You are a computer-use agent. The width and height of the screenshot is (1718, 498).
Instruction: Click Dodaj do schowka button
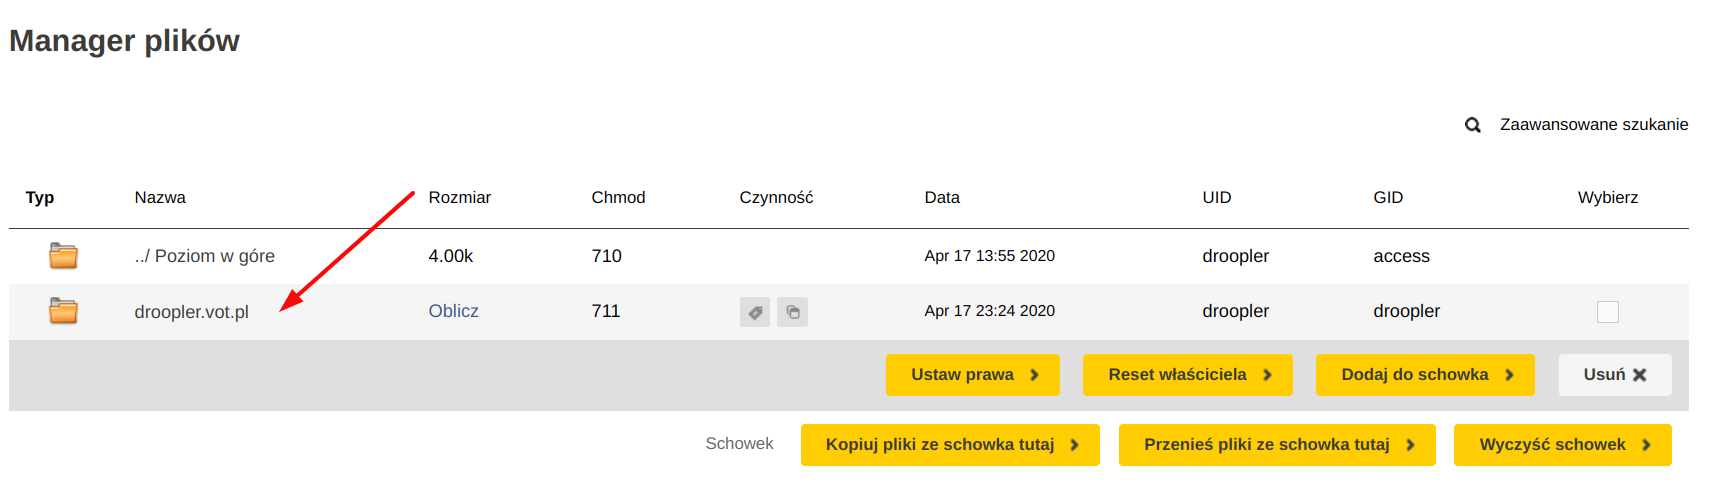click(1425, 375)
